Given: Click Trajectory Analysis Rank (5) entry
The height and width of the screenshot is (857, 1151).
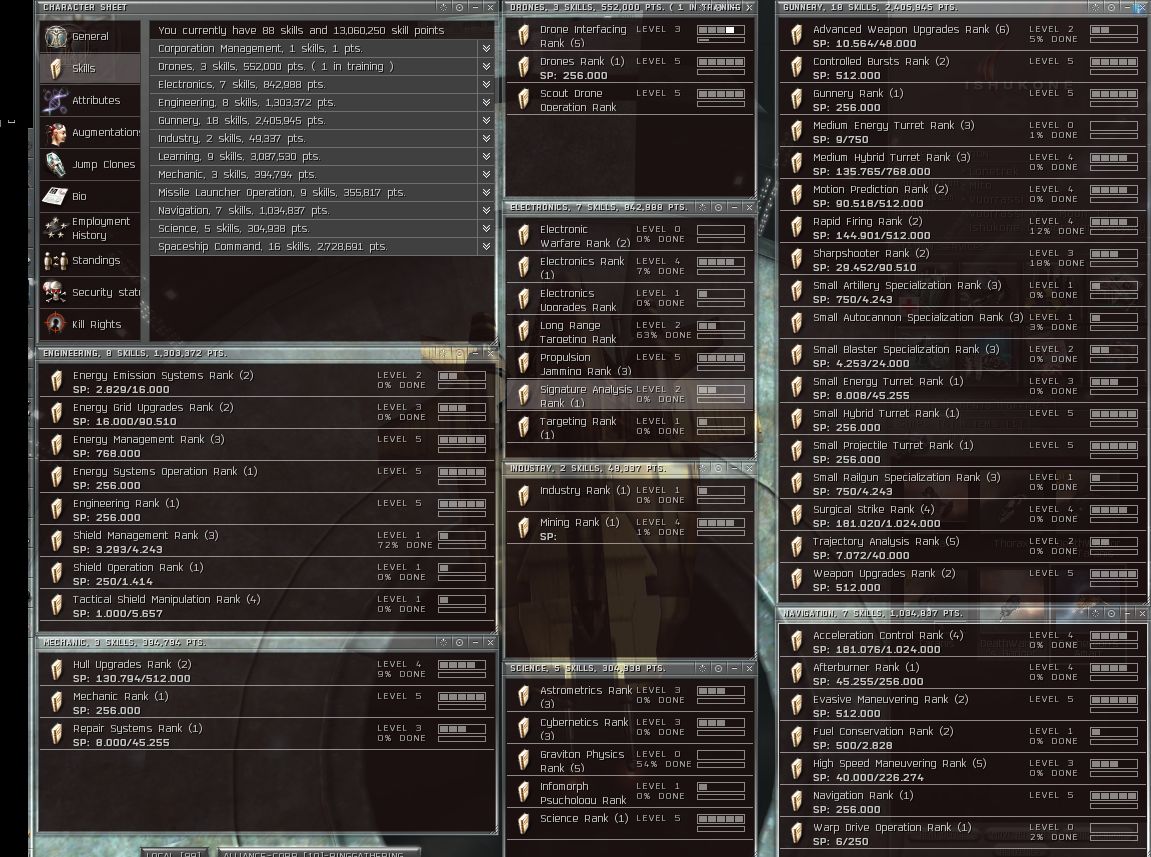Looking at the screenshot, I should pos(962,548).
